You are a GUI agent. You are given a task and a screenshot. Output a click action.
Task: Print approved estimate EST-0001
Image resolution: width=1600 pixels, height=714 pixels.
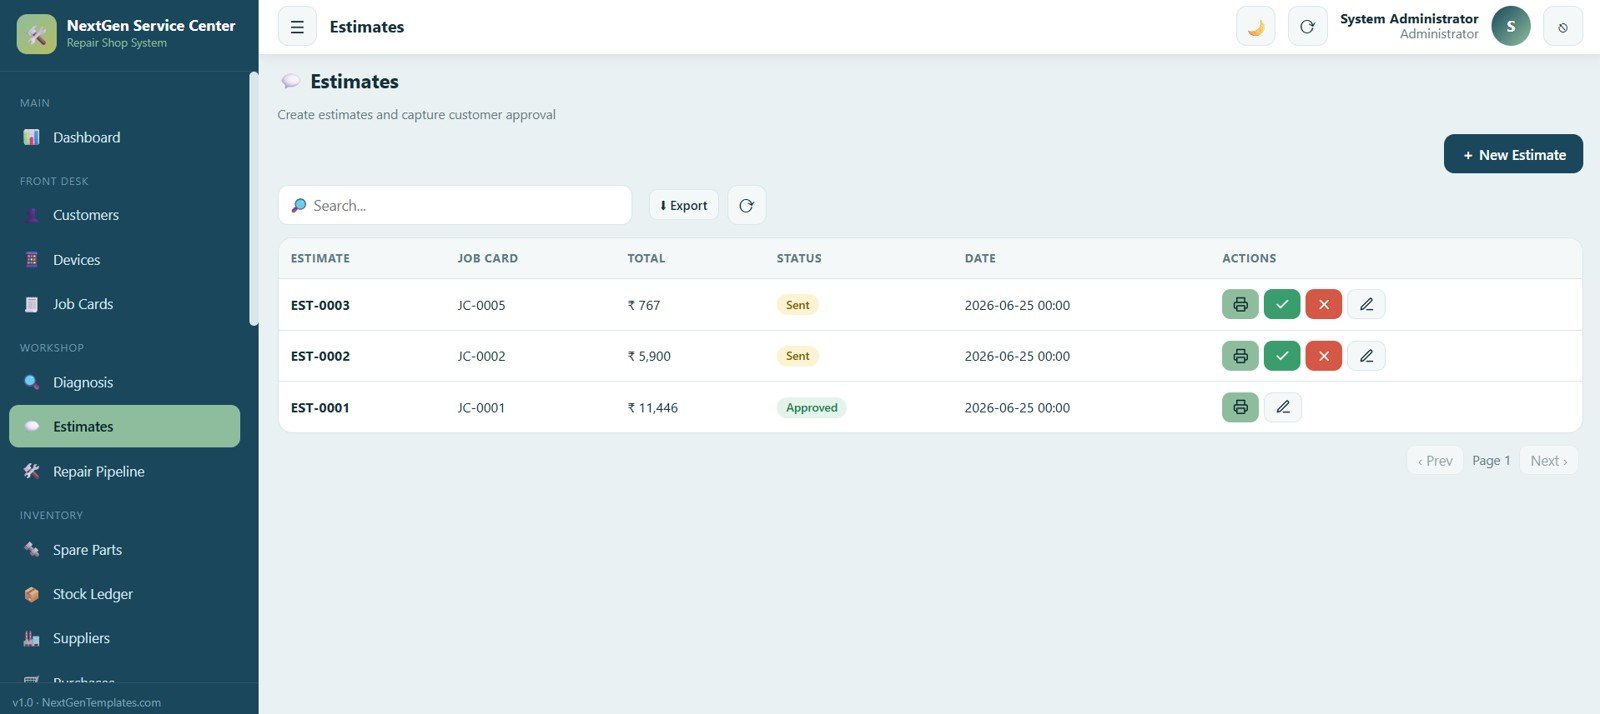(x=1240, y=407)
